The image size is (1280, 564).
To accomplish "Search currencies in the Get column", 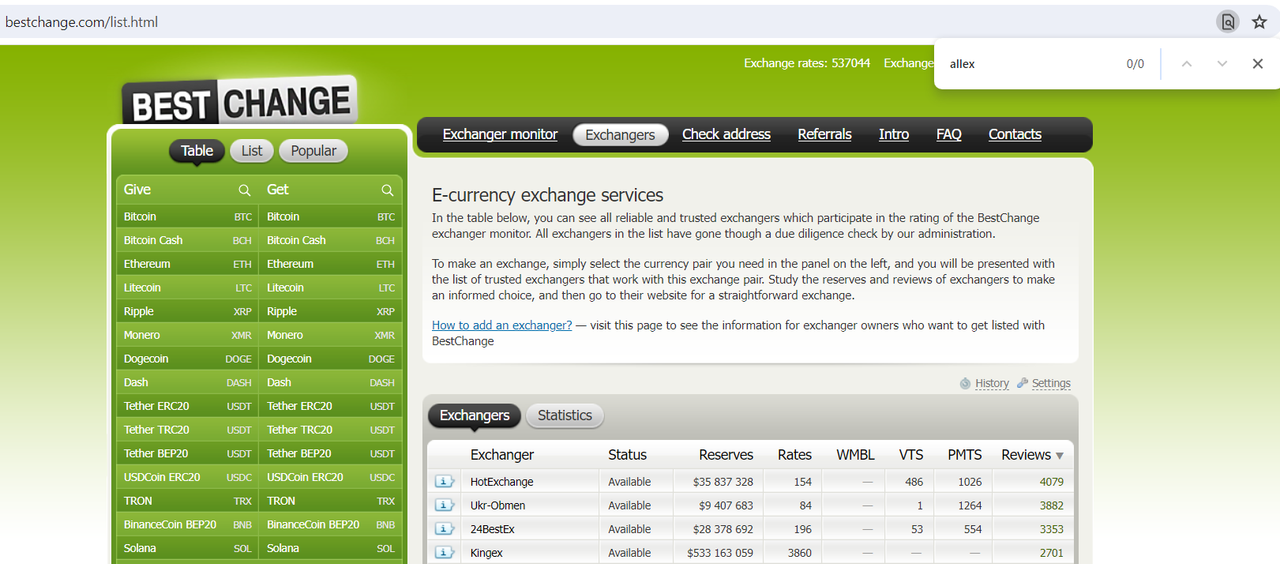I will pyautogui.click(x=387, y=190).
